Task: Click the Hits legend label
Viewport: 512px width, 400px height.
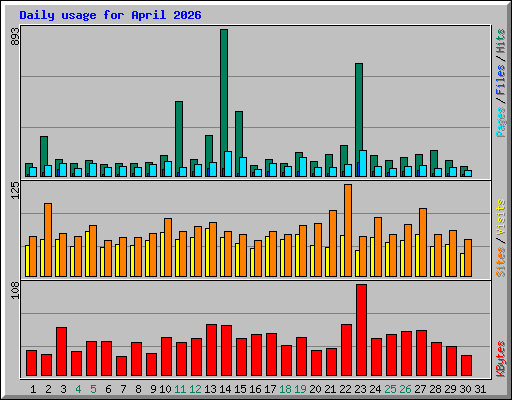Action: click(500, 41)
